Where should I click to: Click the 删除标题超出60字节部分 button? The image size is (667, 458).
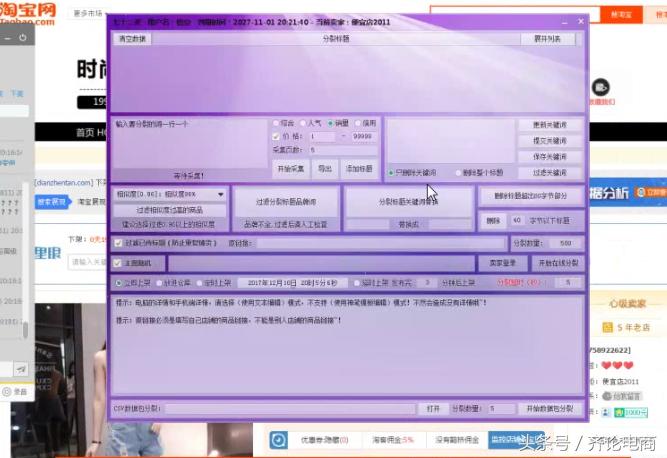(x=530, y=196)
